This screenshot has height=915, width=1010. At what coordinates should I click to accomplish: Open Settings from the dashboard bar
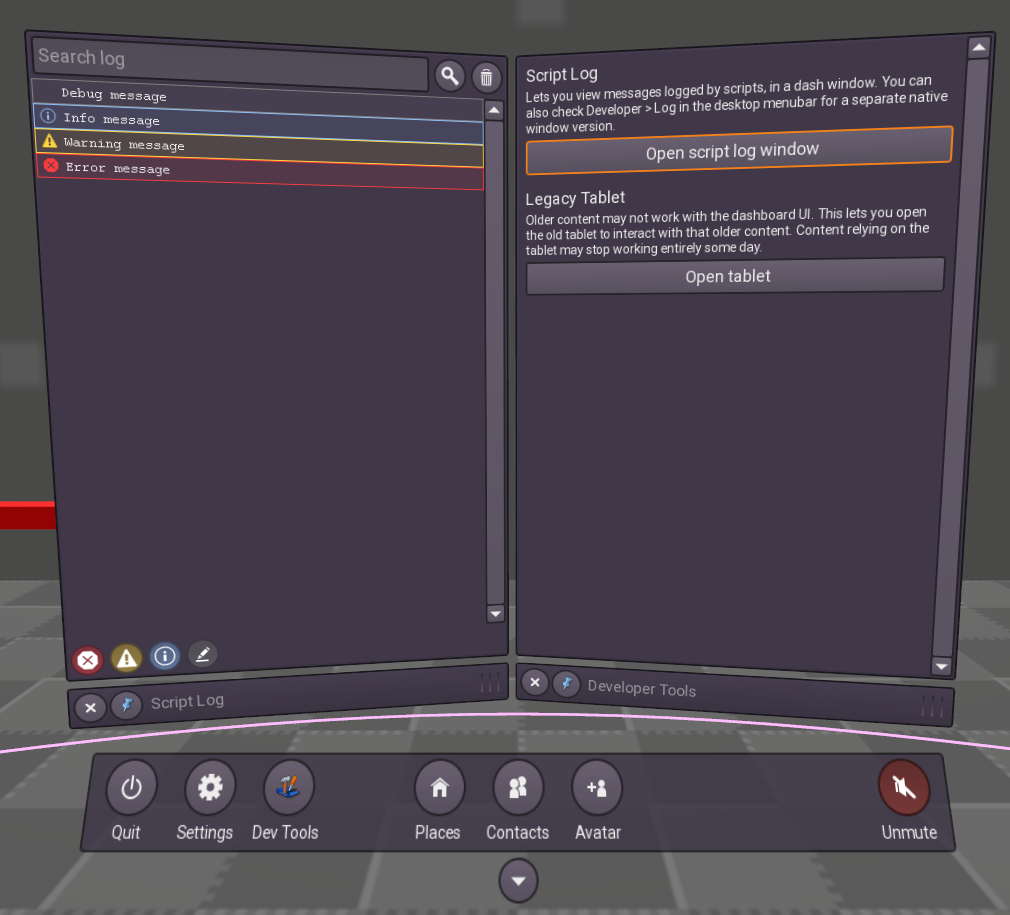[210, 787]
